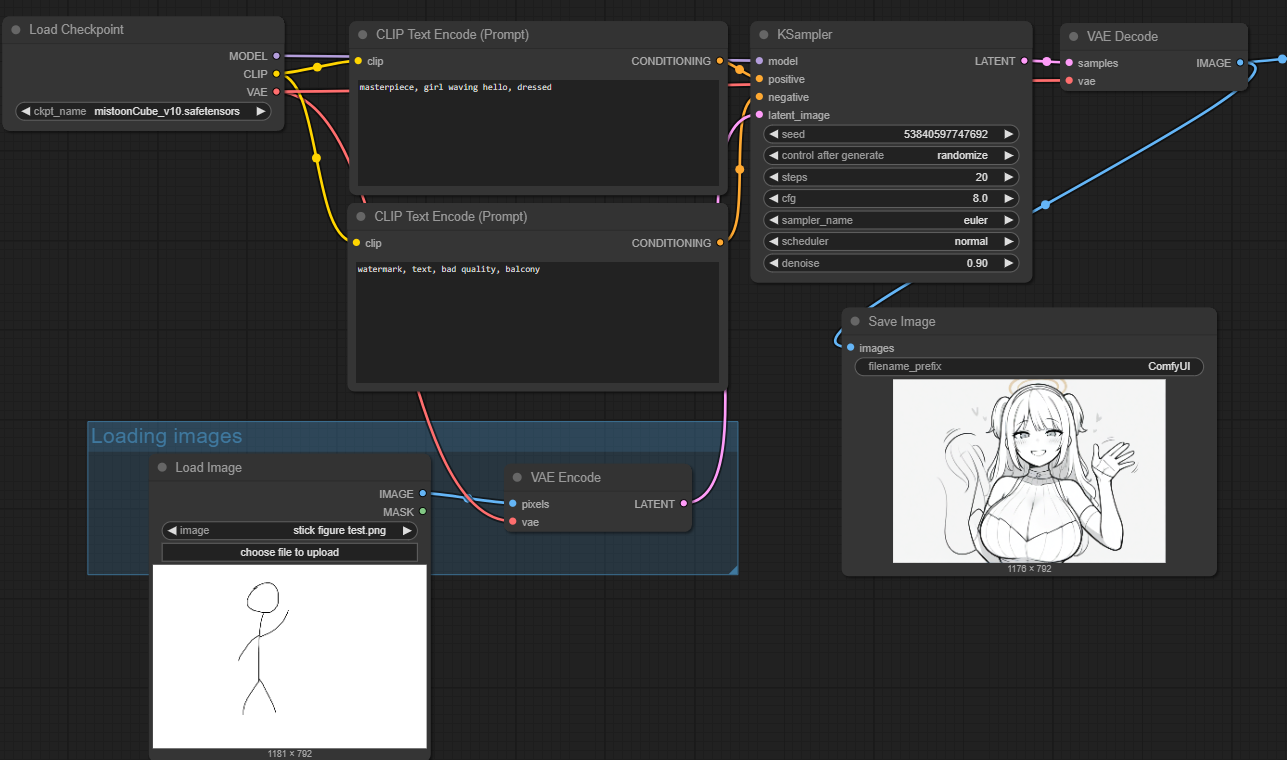Click the samples input port on VAE Decode
The width and height of the screenshot is (1287, 760).
point(1069,63)
